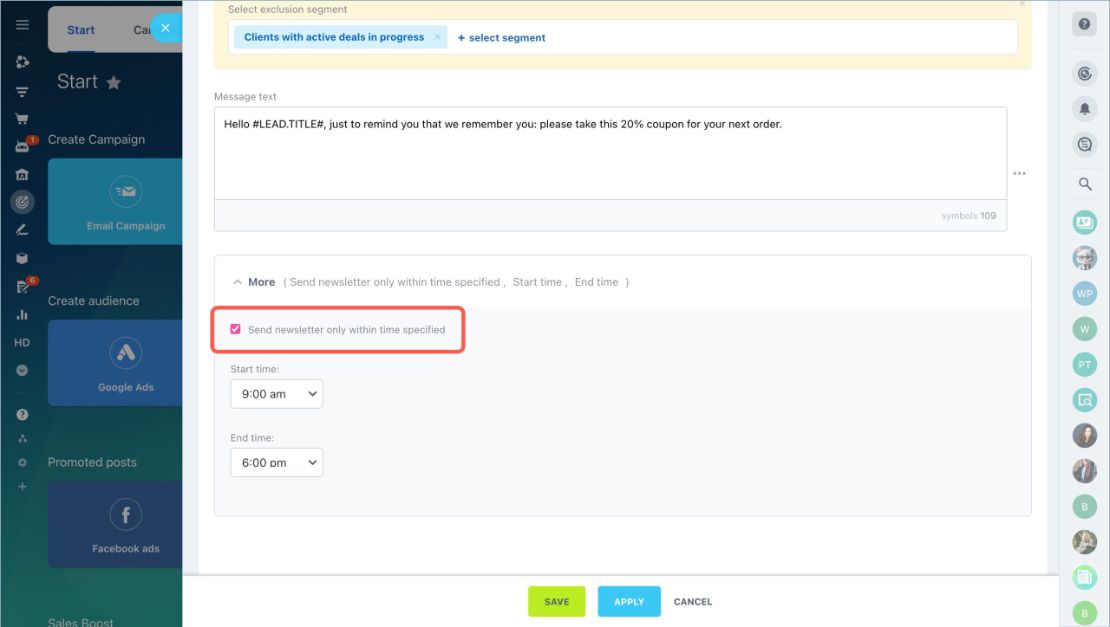Open the robot icon with notification badge
This screenshot has width=1110, height=627.
tap(22, 146)
